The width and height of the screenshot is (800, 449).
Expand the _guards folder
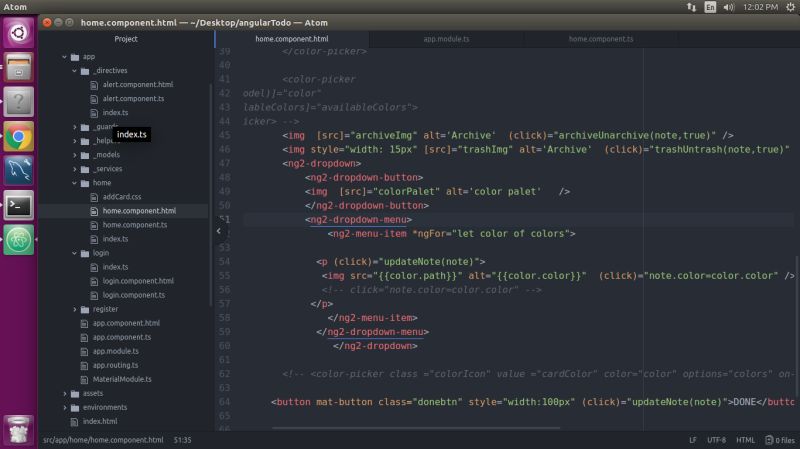(74, 127)
